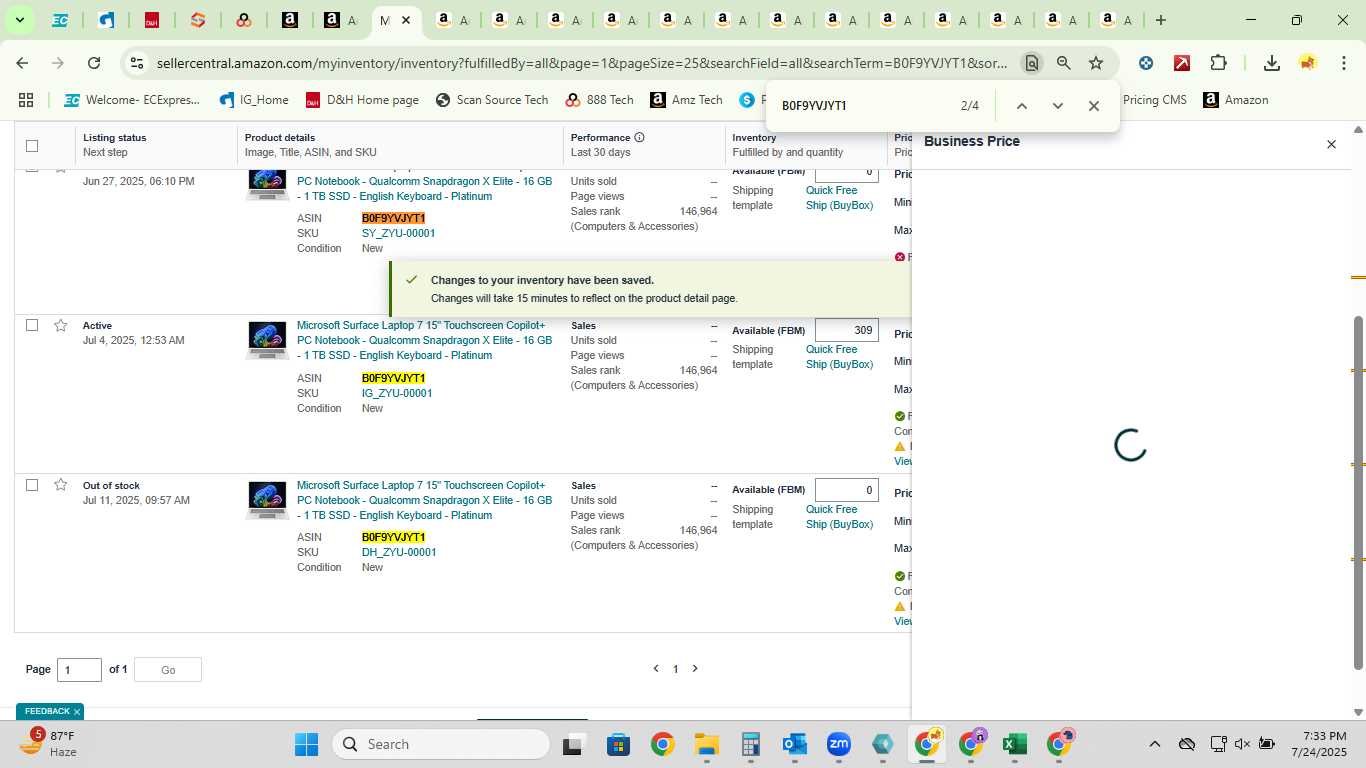This screenshot has height=768, width=1366.
Task: Favorite the IG_ZYU-00001 listing star
Action: [61, 325]
